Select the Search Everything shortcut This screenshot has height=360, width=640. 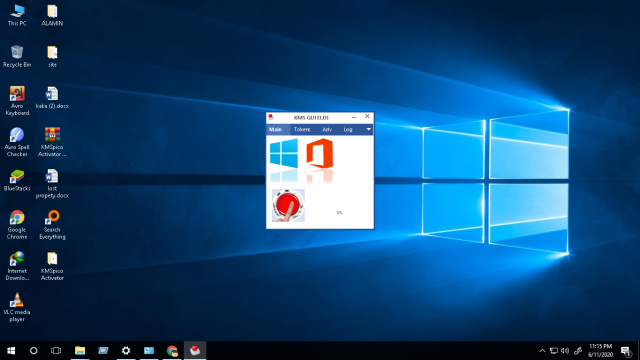[x=52, y=225]
